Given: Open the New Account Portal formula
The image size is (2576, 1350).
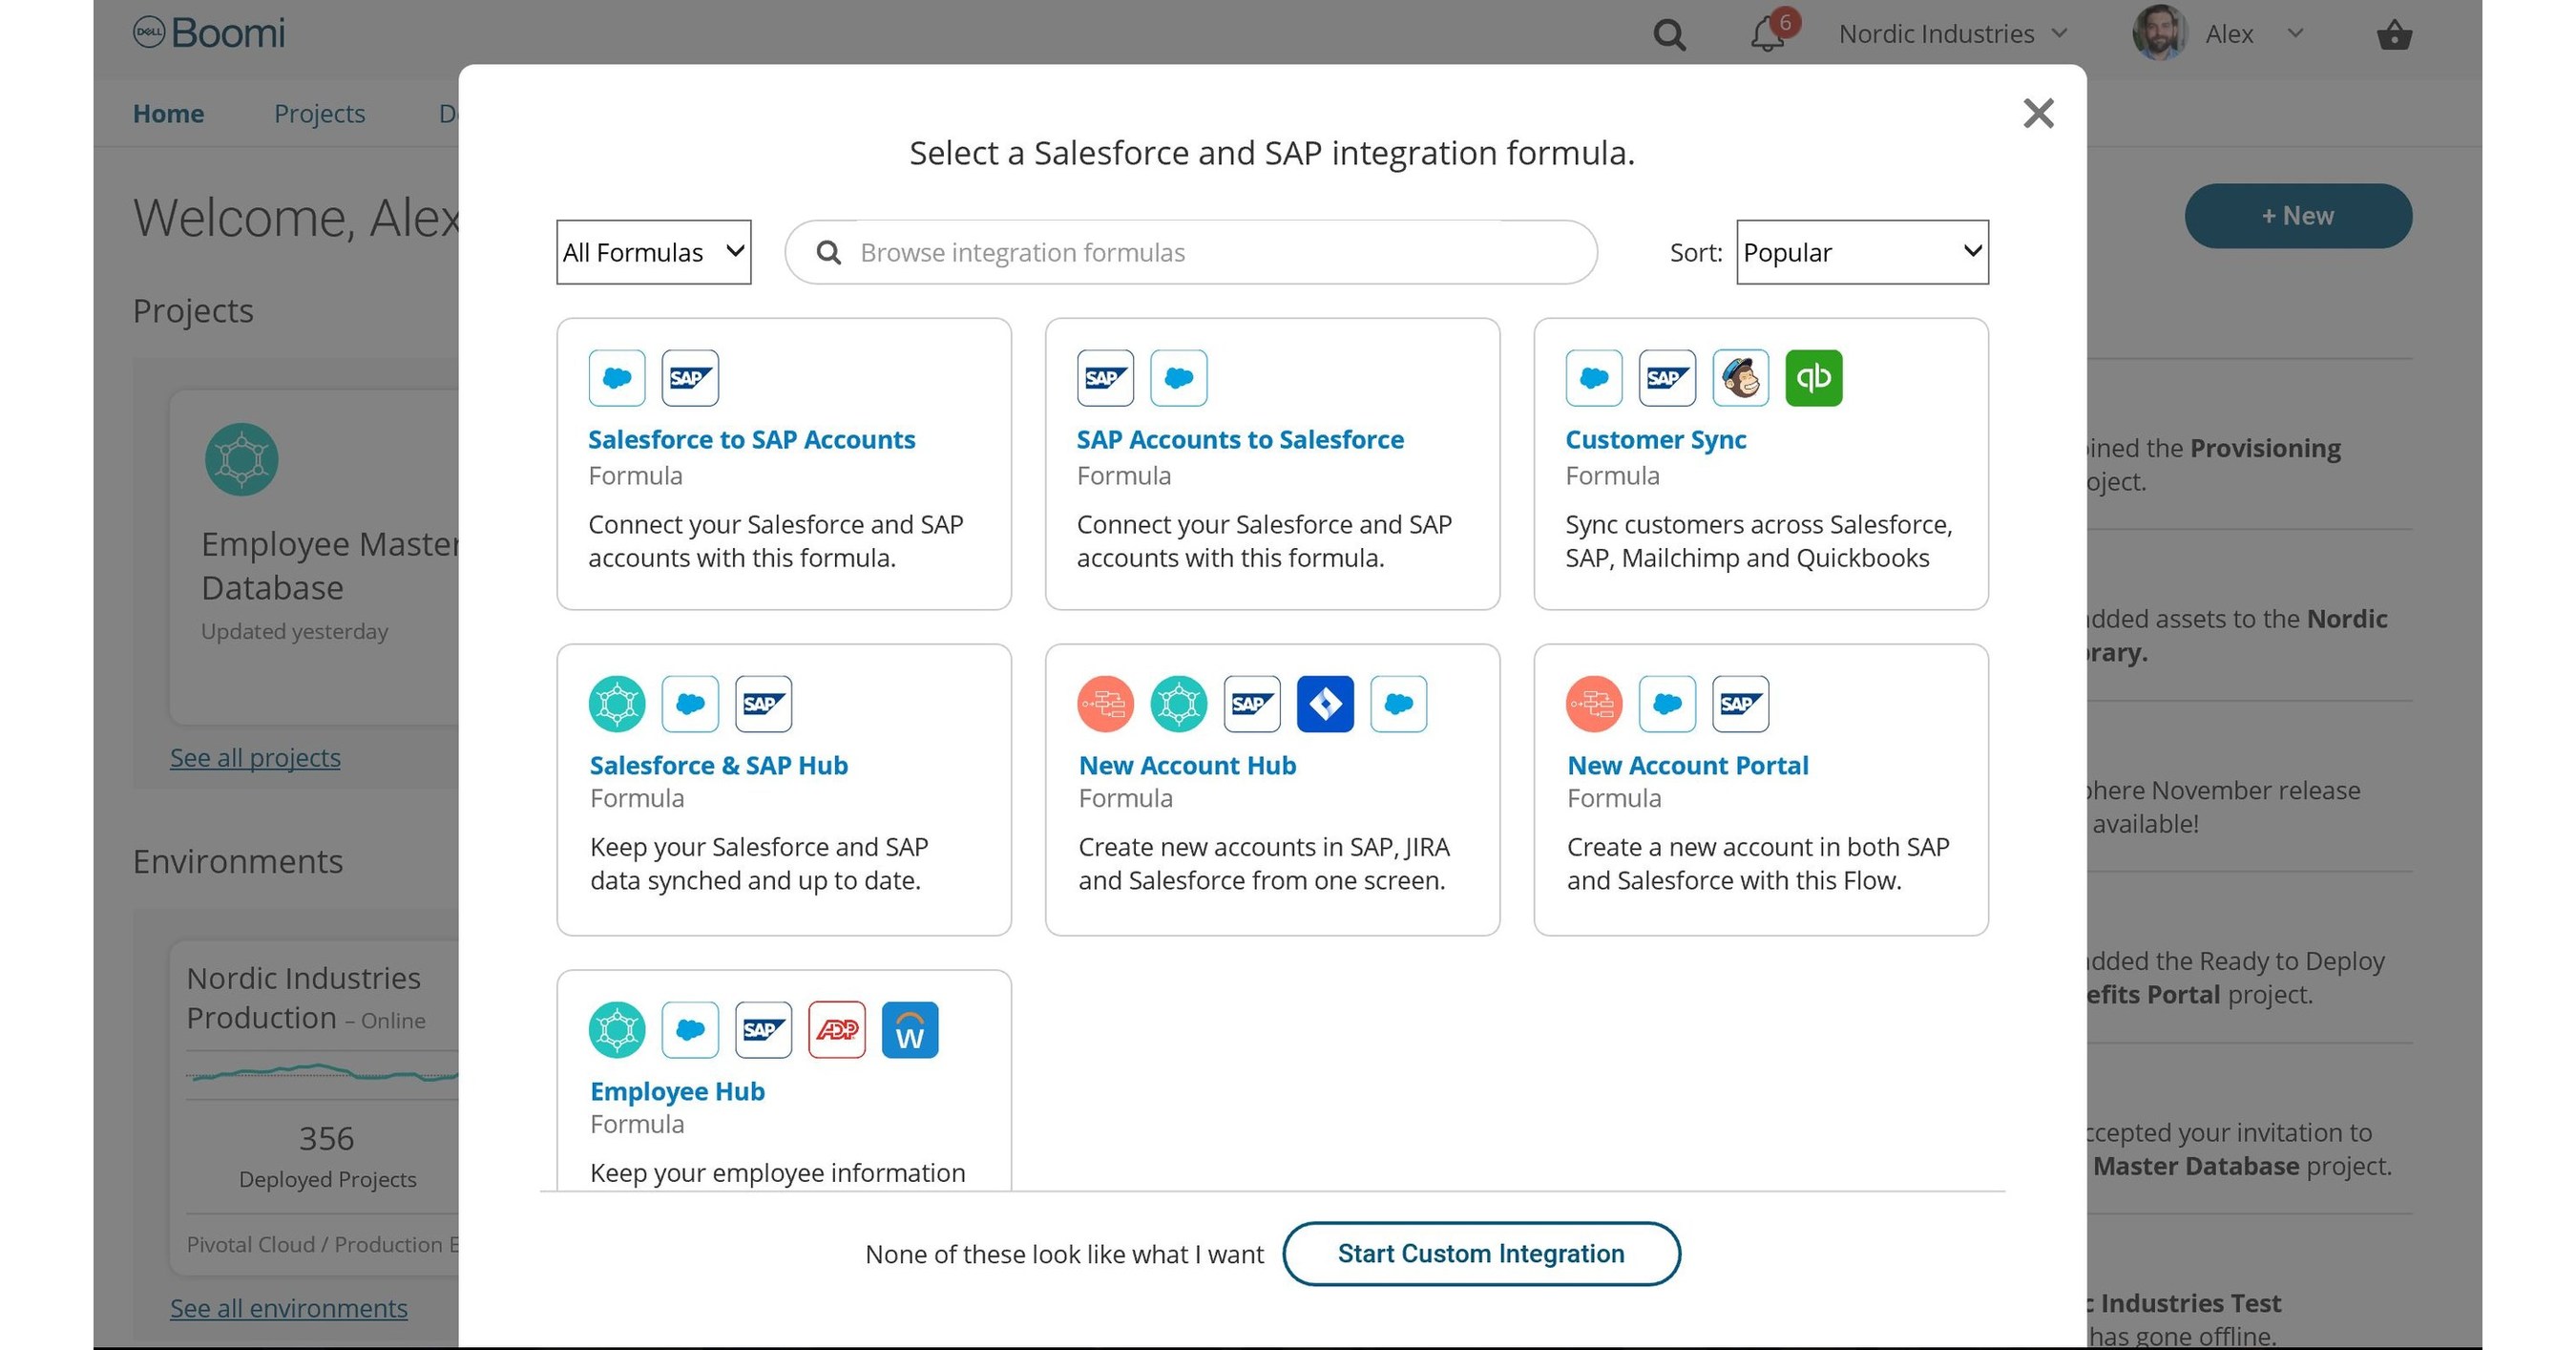Looking at the screenshot, I should click(x=1687, y=765).
